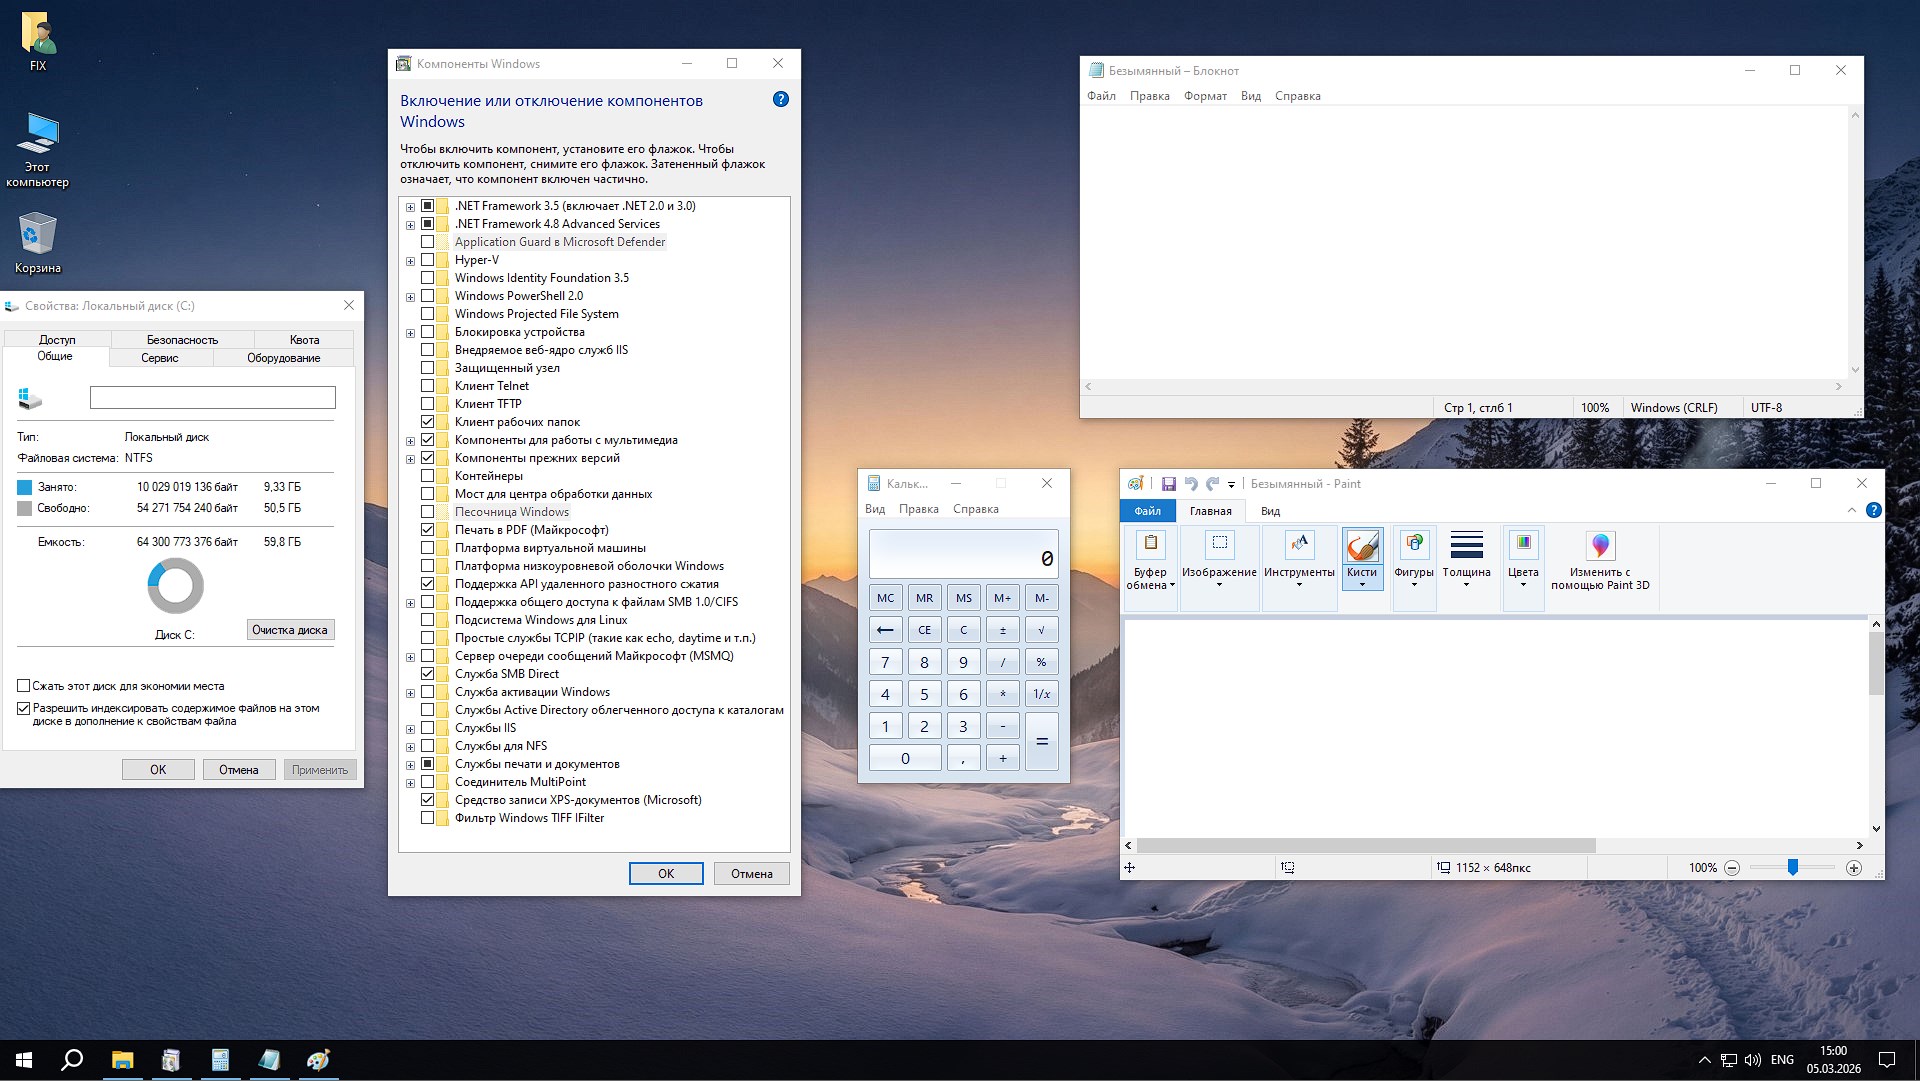Select the Brushes tool in Paint
The width and height of the screenshot is (1920, 1081).
[1362, 548]
